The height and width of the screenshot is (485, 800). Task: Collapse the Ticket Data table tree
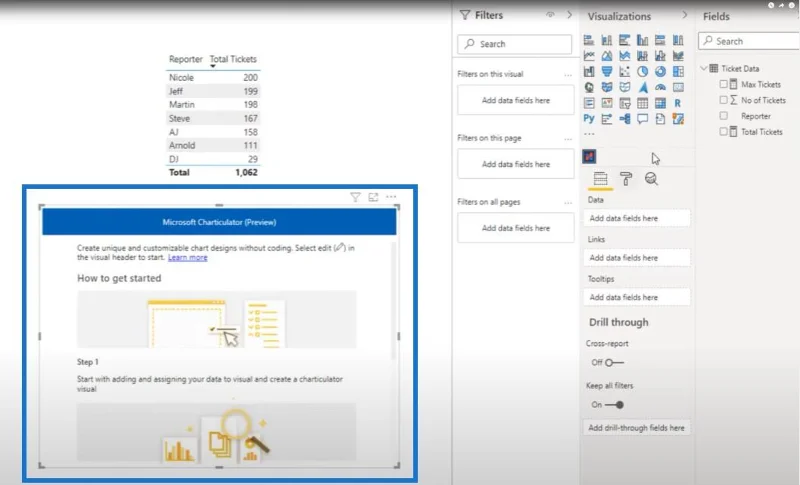[x=704, y=68]
